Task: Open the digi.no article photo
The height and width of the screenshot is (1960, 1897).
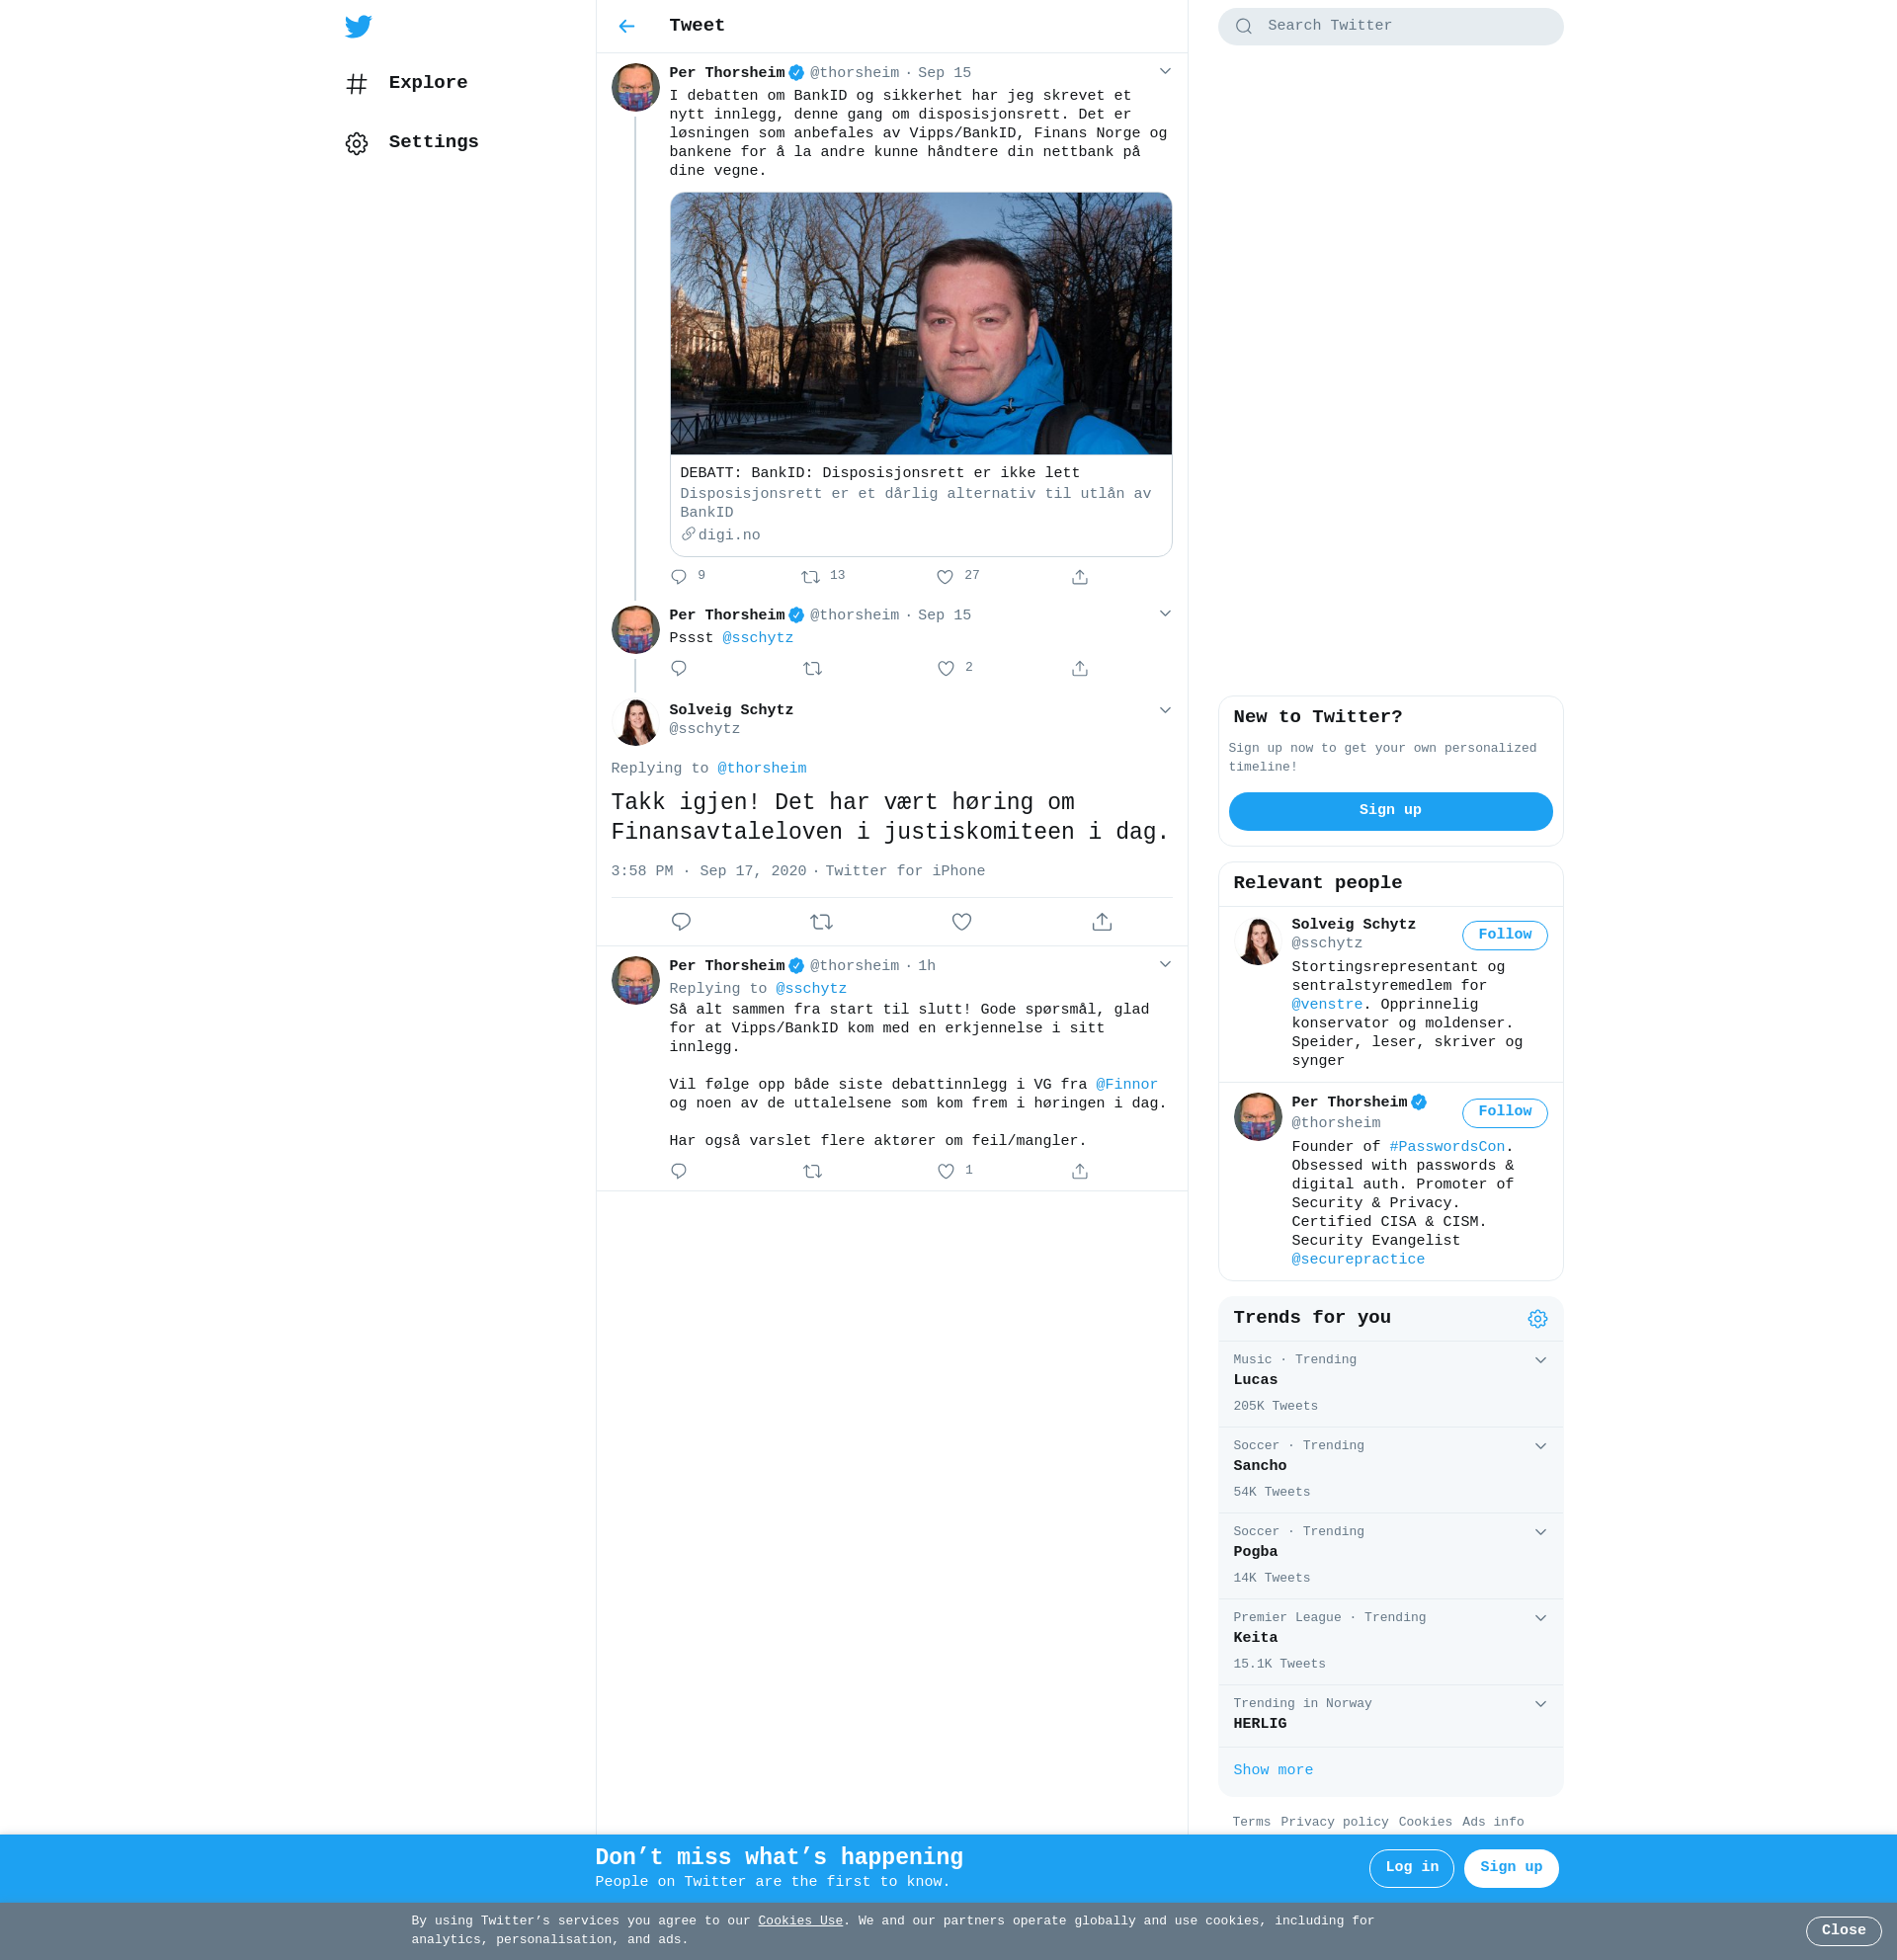Action: click(x=921, y=323)
